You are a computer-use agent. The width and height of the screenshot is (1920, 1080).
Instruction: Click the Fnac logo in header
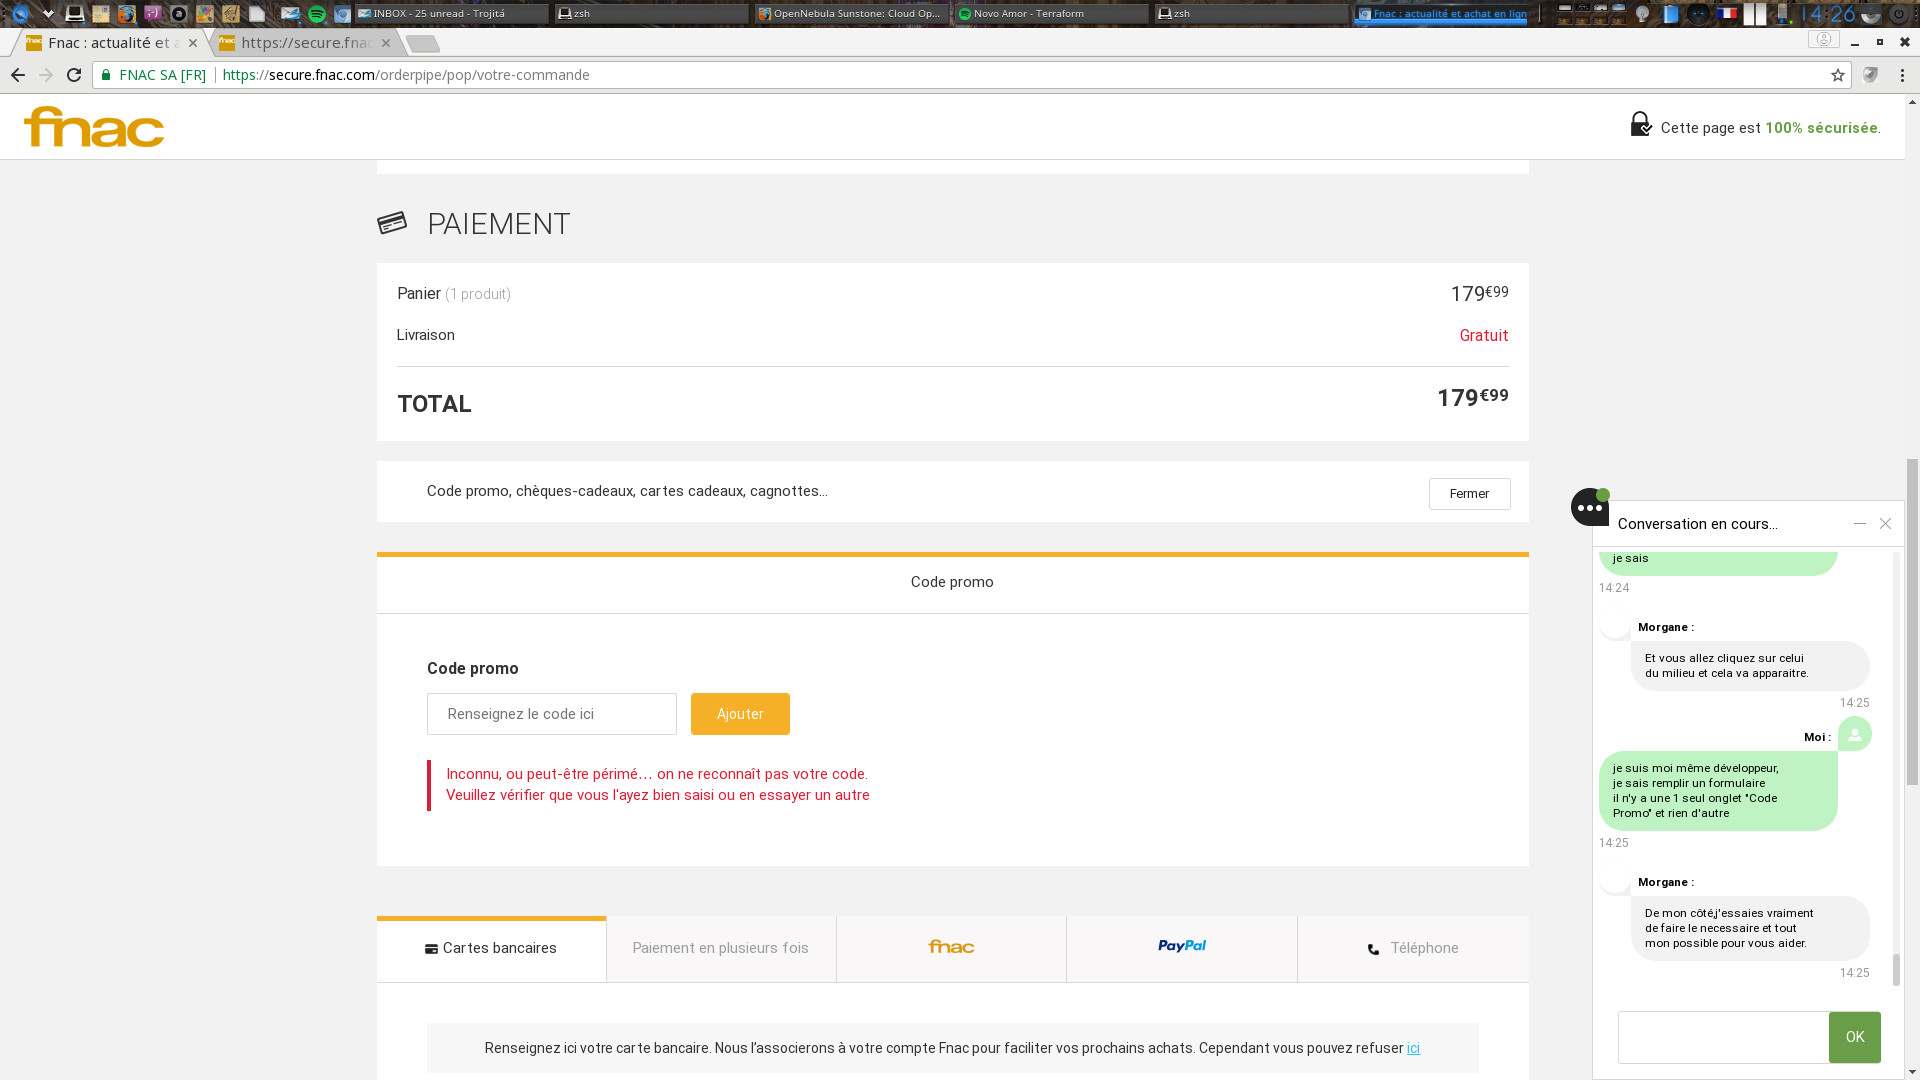coord(94,127)
